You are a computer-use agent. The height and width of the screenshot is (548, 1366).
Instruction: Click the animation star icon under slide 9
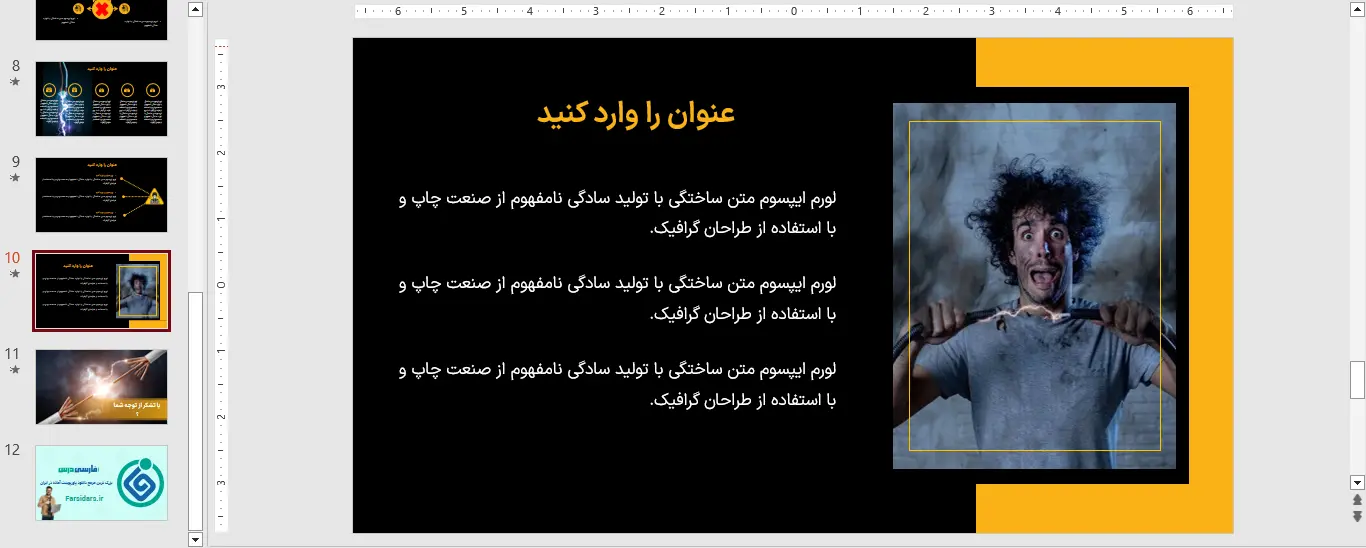coord(14,177)
